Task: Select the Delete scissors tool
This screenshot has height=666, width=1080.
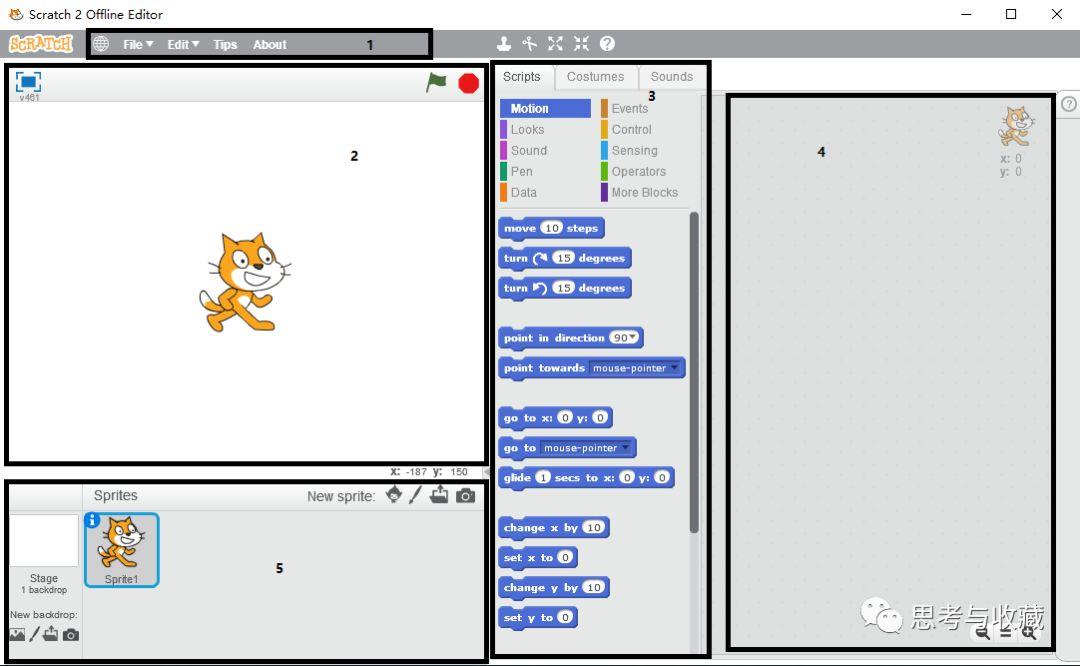Action: pyautogui.click(x=530, y=44)
